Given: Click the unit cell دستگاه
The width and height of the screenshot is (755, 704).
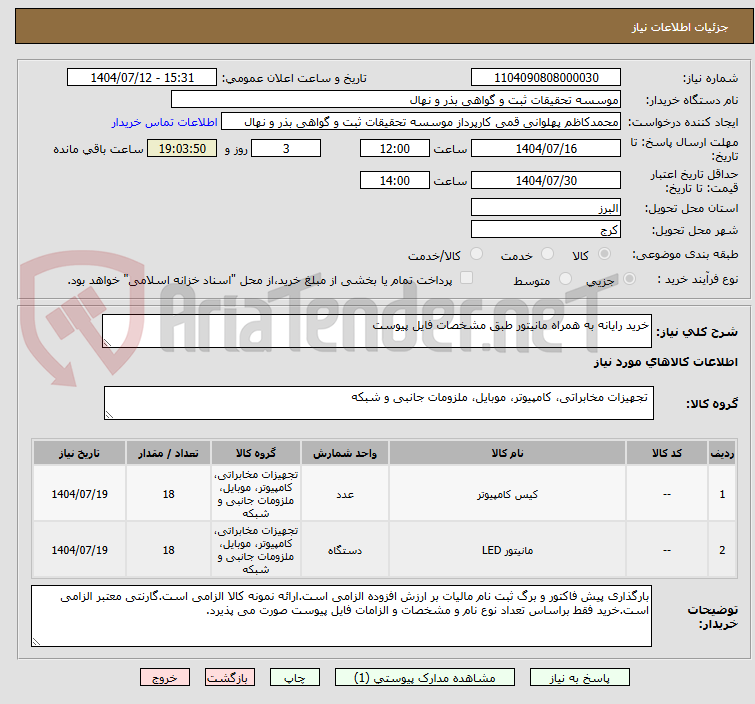Looking at the screenshot, I should click(x=345, y=550).
